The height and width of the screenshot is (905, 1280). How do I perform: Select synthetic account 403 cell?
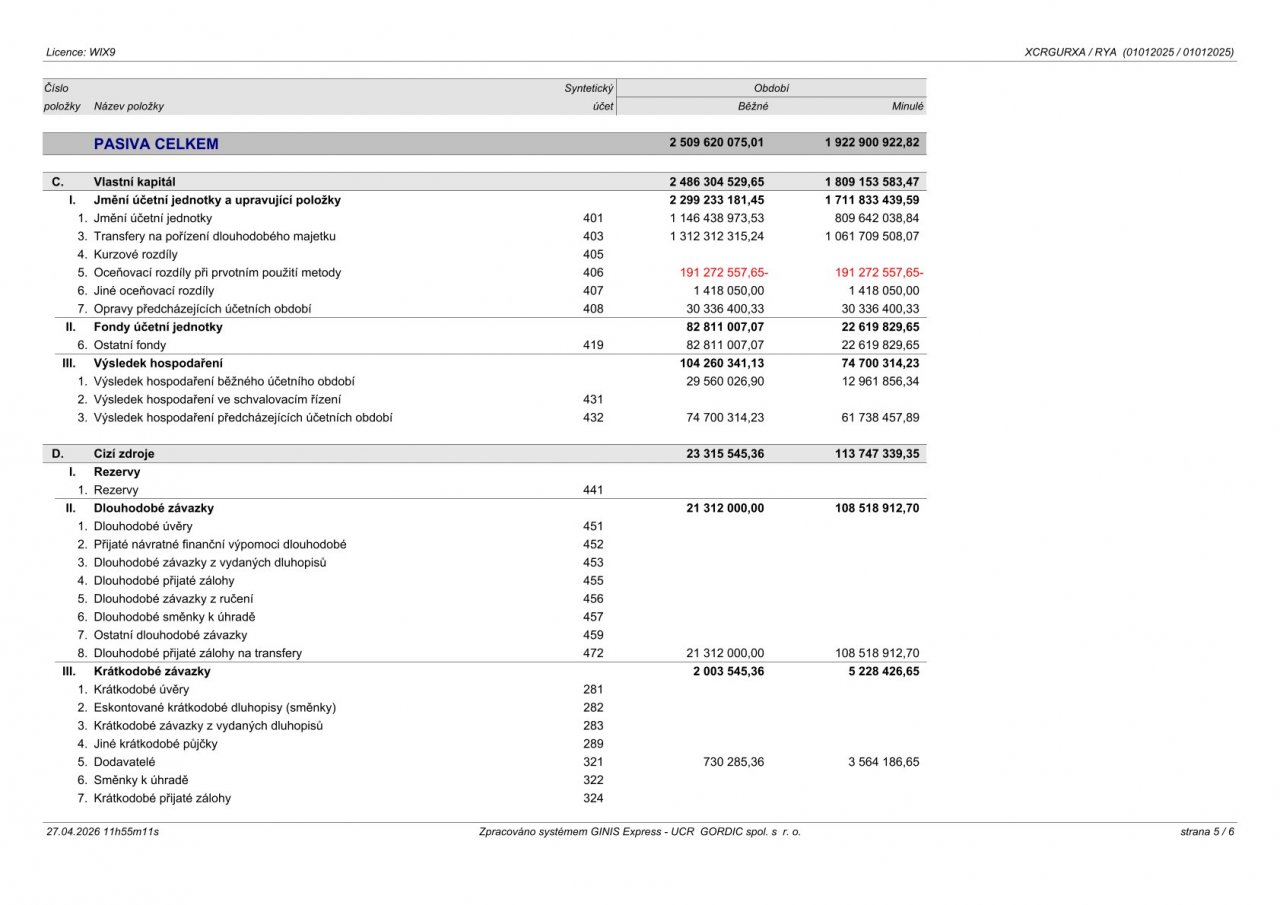[x=593, y=236]
